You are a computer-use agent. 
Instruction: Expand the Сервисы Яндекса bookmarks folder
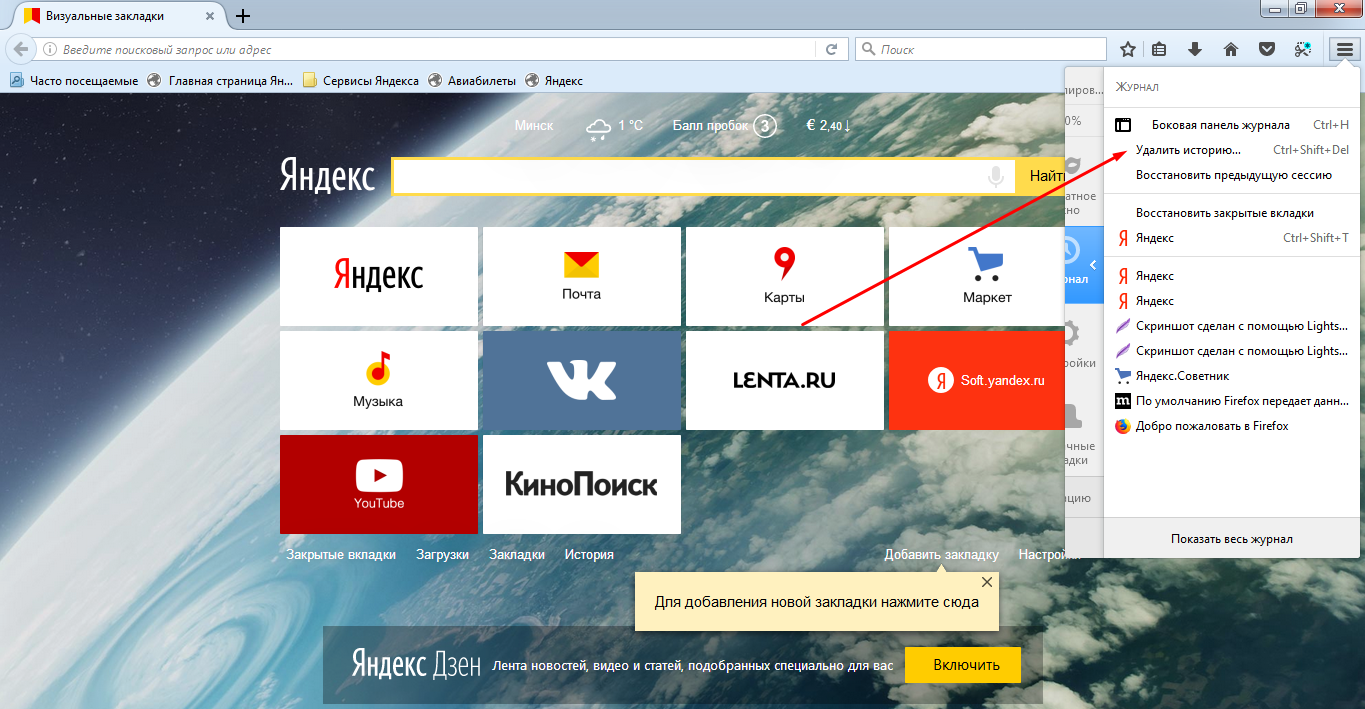coord(361,81)
